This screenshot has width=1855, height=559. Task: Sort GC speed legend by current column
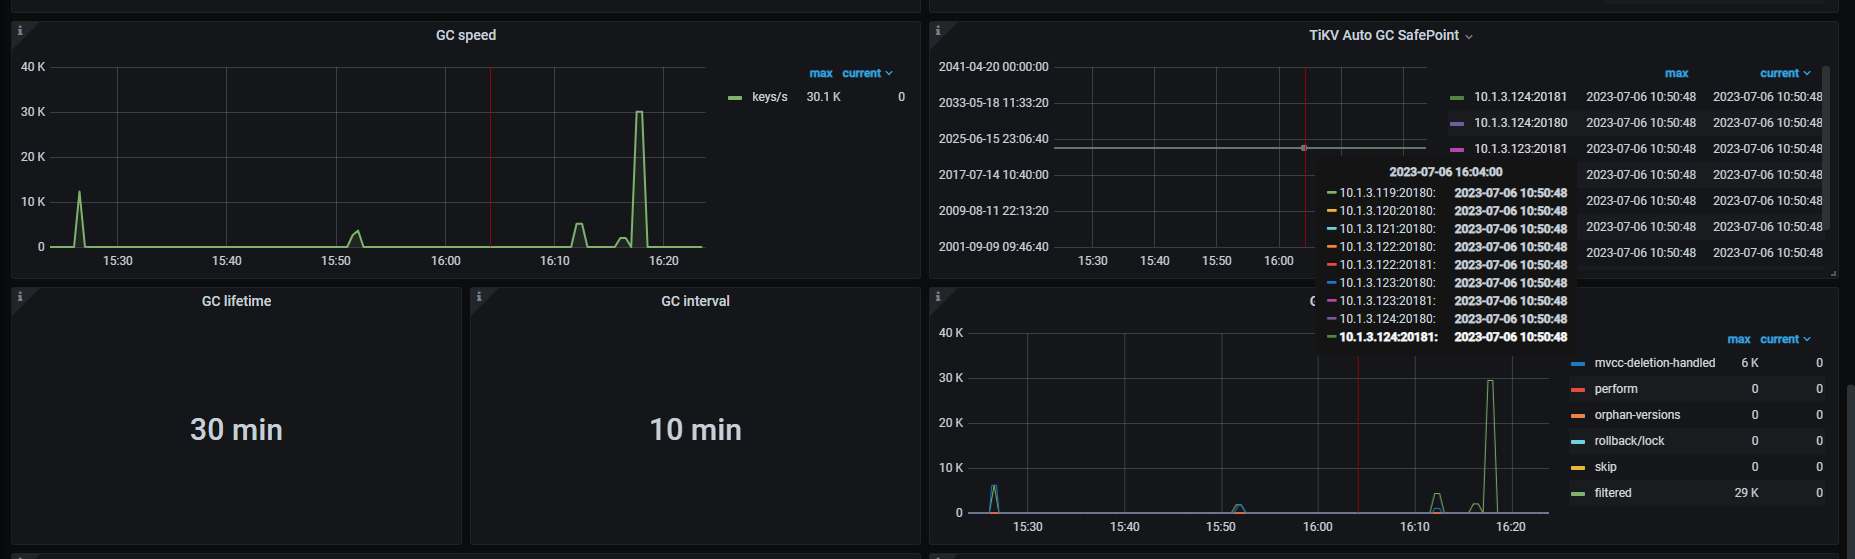coord(866,73)
